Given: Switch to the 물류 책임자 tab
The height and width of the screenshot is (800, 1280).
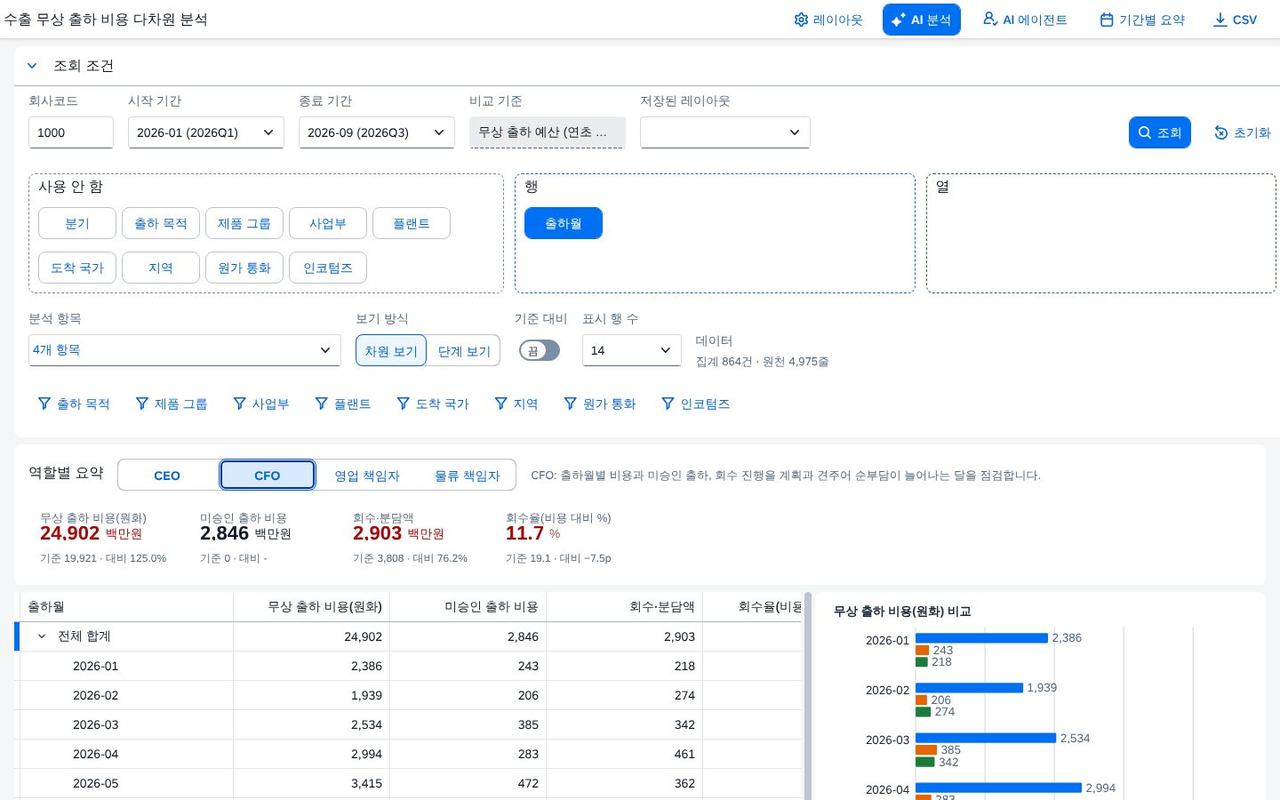Looking at the screenshot, I should point(467,475).
